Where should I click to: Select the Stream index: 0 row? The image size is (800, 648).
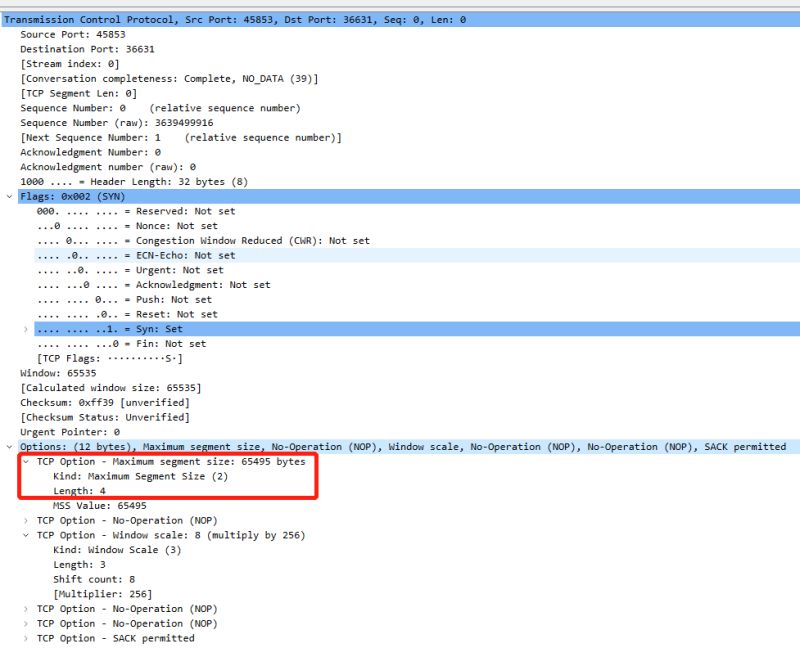pos(70,64)
